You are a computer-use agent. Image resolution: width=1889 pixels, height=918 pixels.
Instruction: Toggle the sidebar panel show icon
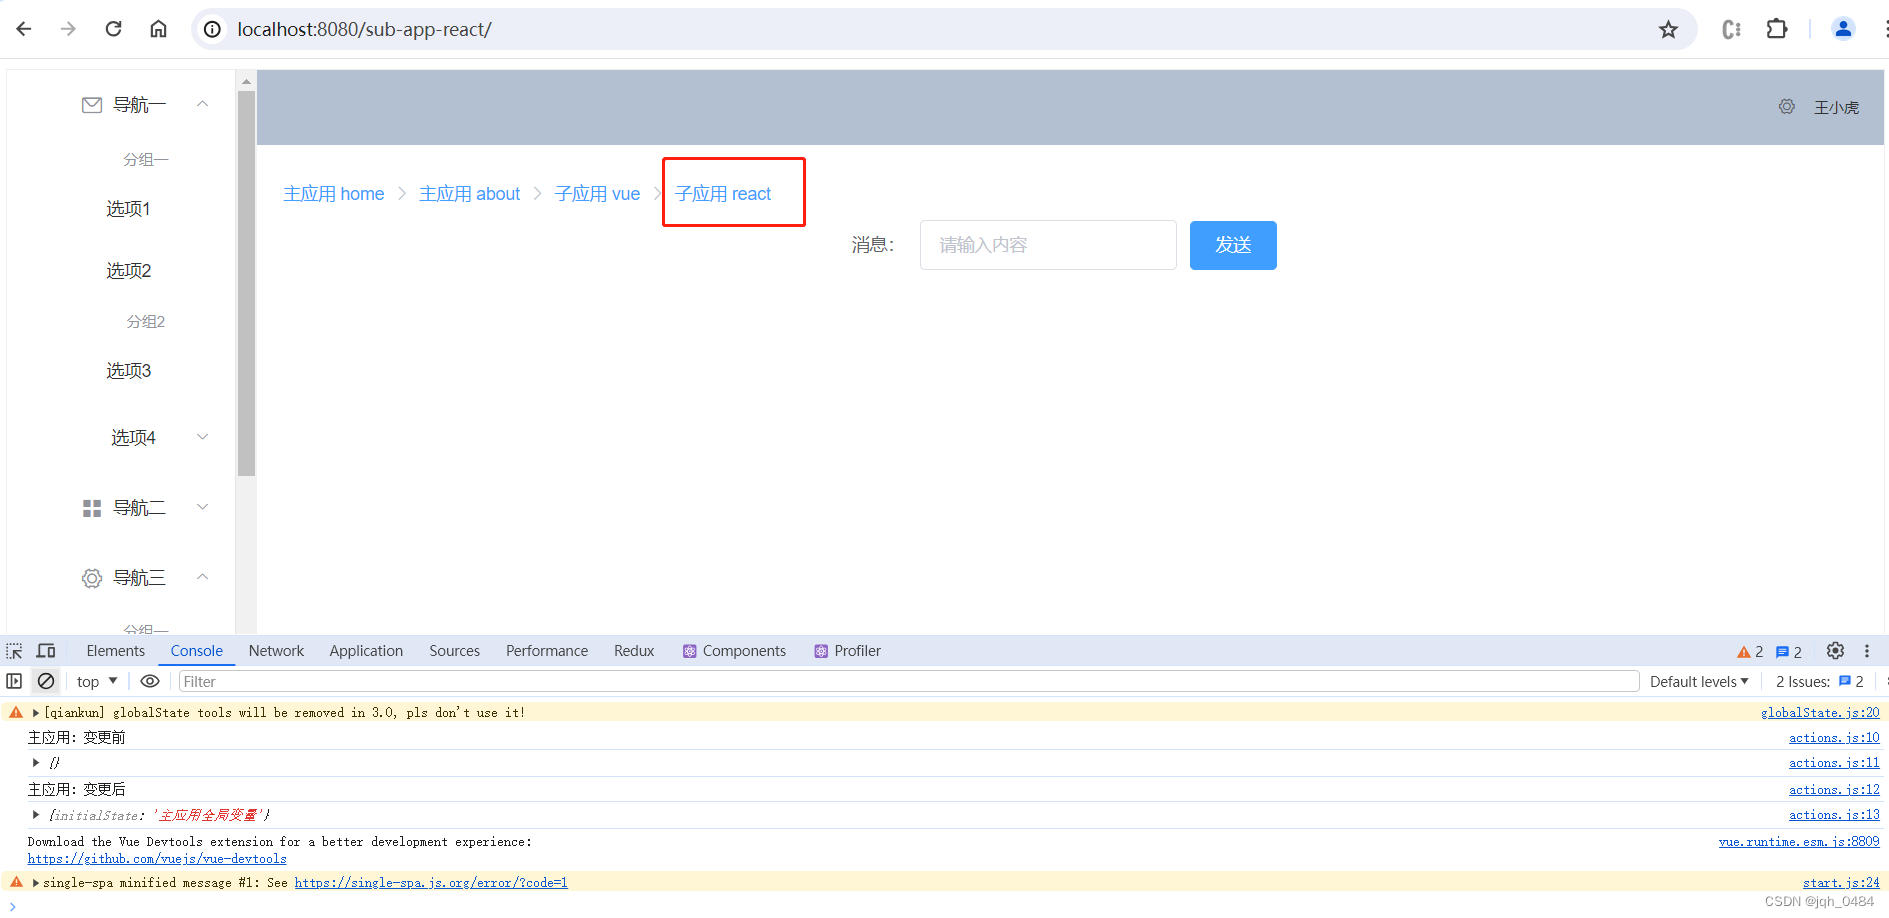14,681
